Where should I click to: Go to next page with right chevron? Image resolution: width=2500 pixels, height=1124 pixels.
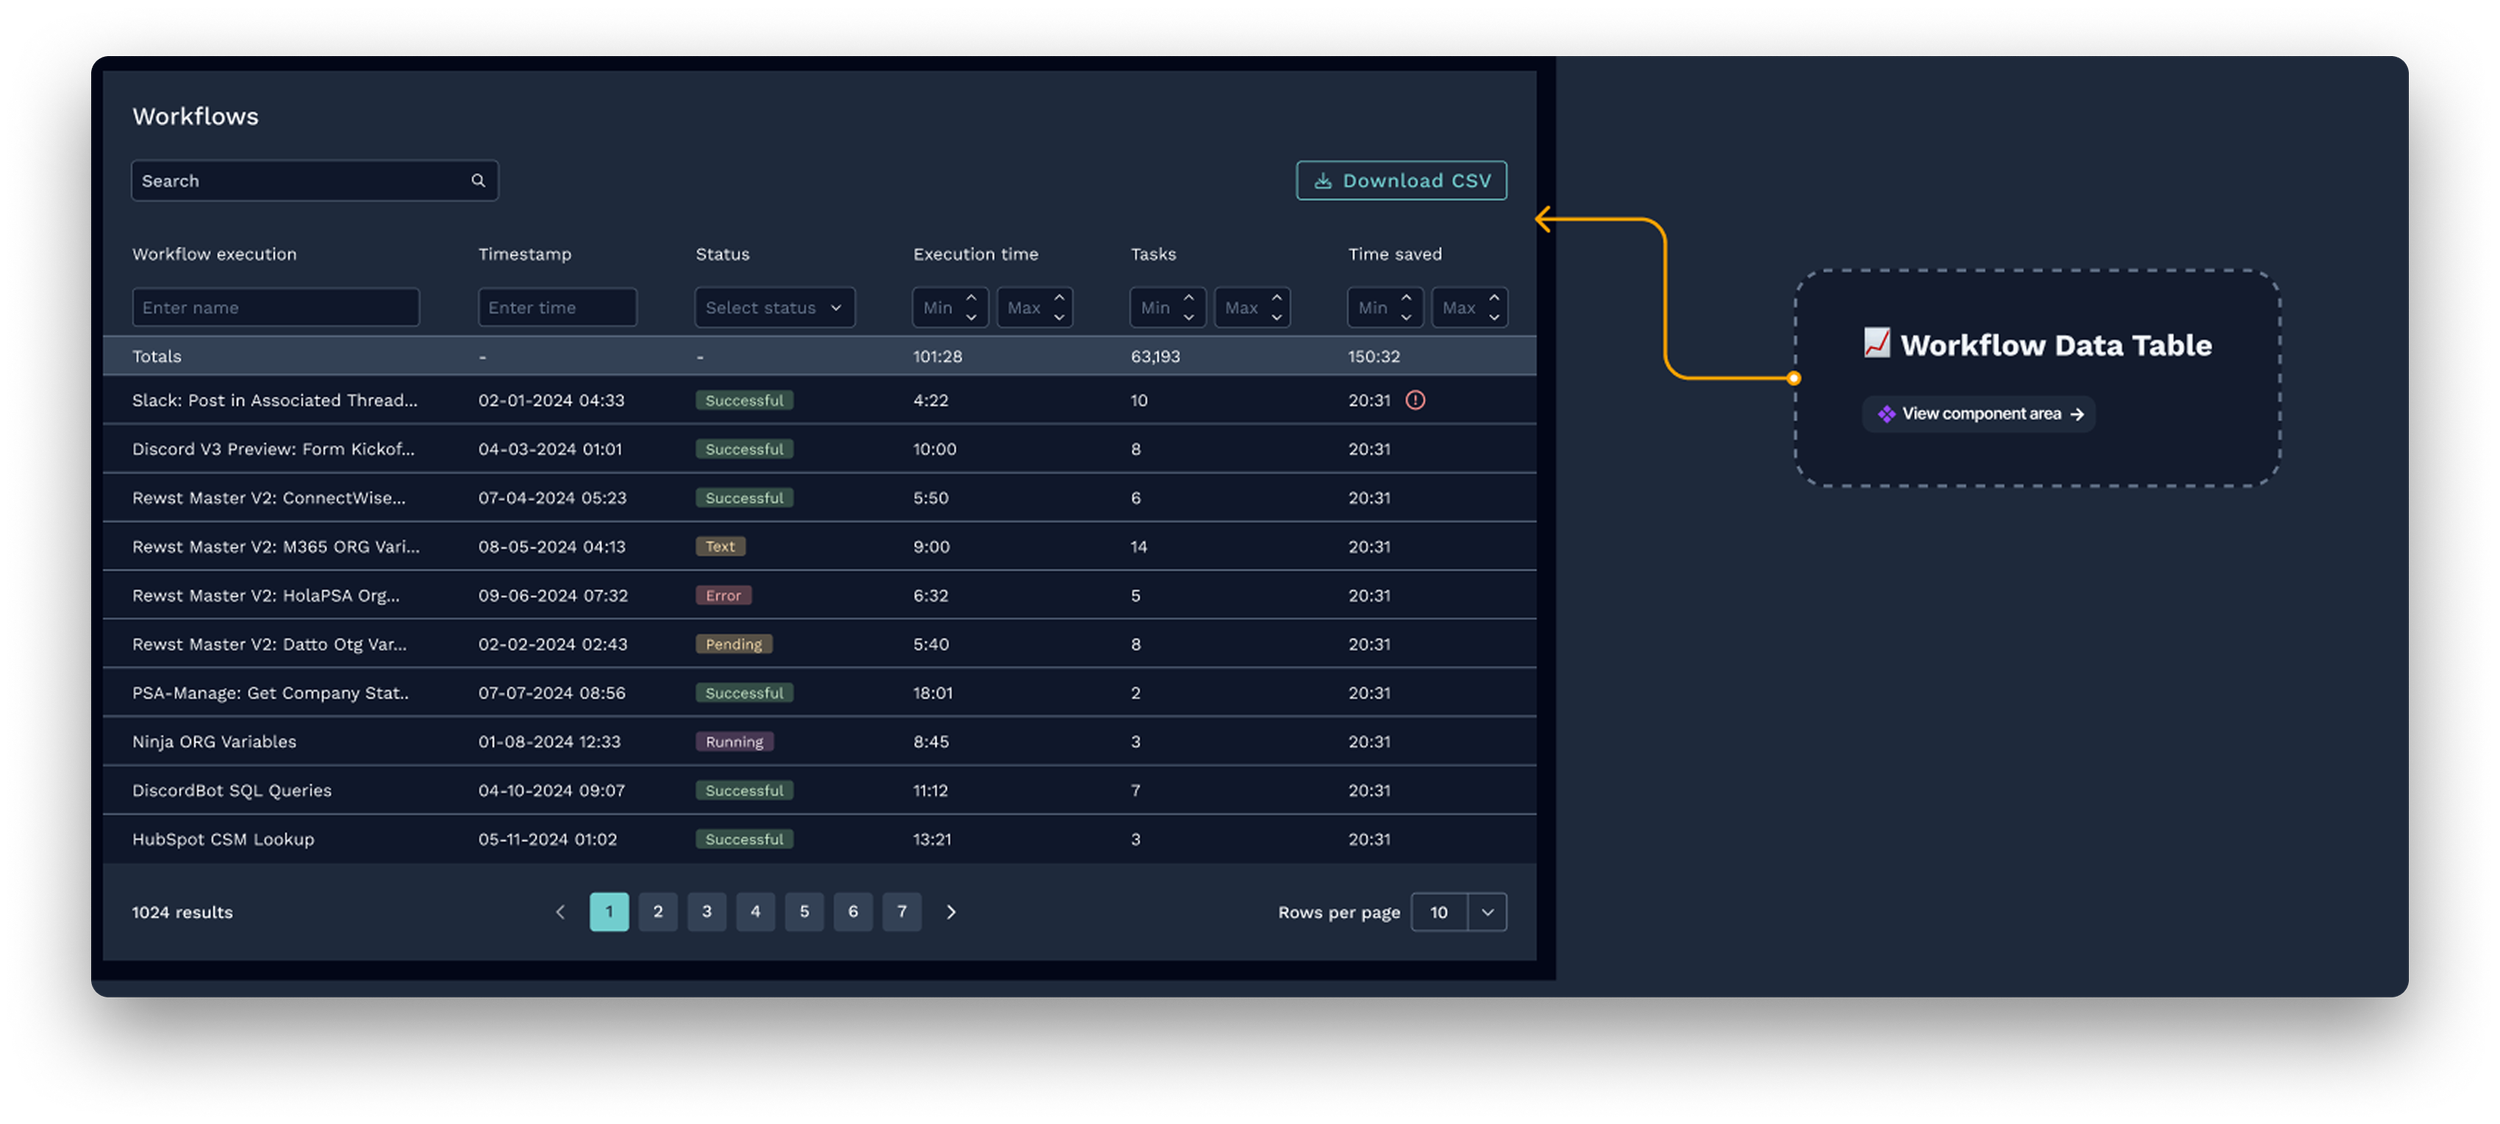coord(951,912)
